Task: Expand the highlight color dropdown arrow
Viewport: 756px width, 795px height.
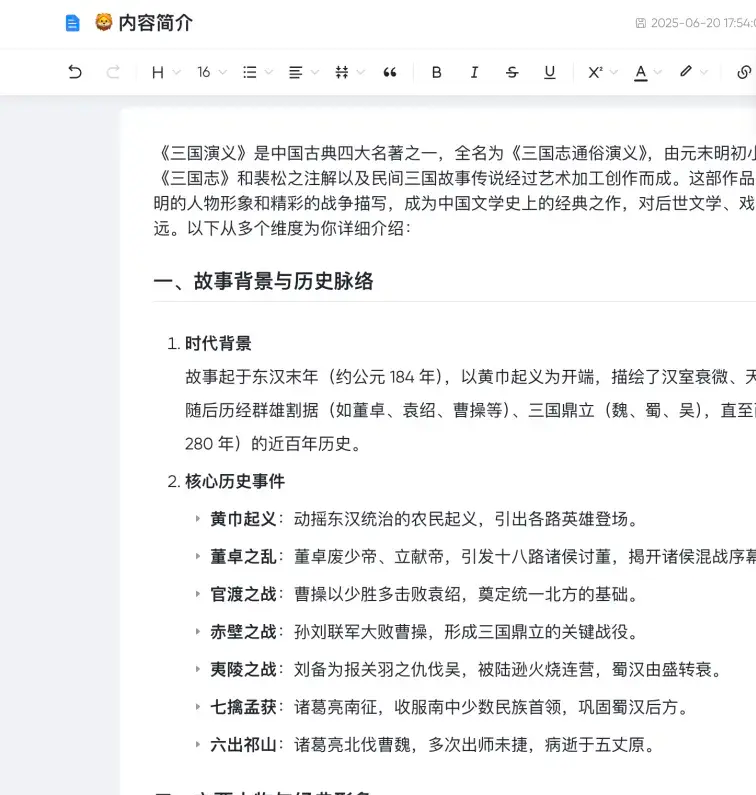Action: tap(704, 73)
